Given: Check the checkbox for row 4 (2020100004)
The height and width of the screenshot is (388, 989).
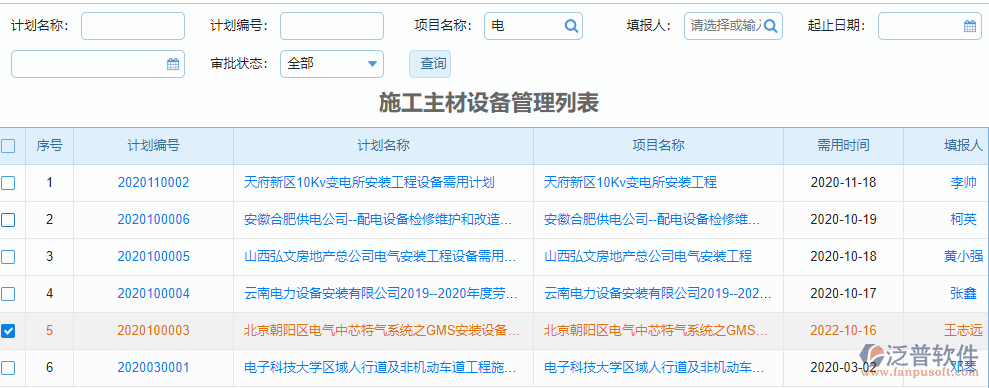Looking at the screenshot, I should 8,294.
